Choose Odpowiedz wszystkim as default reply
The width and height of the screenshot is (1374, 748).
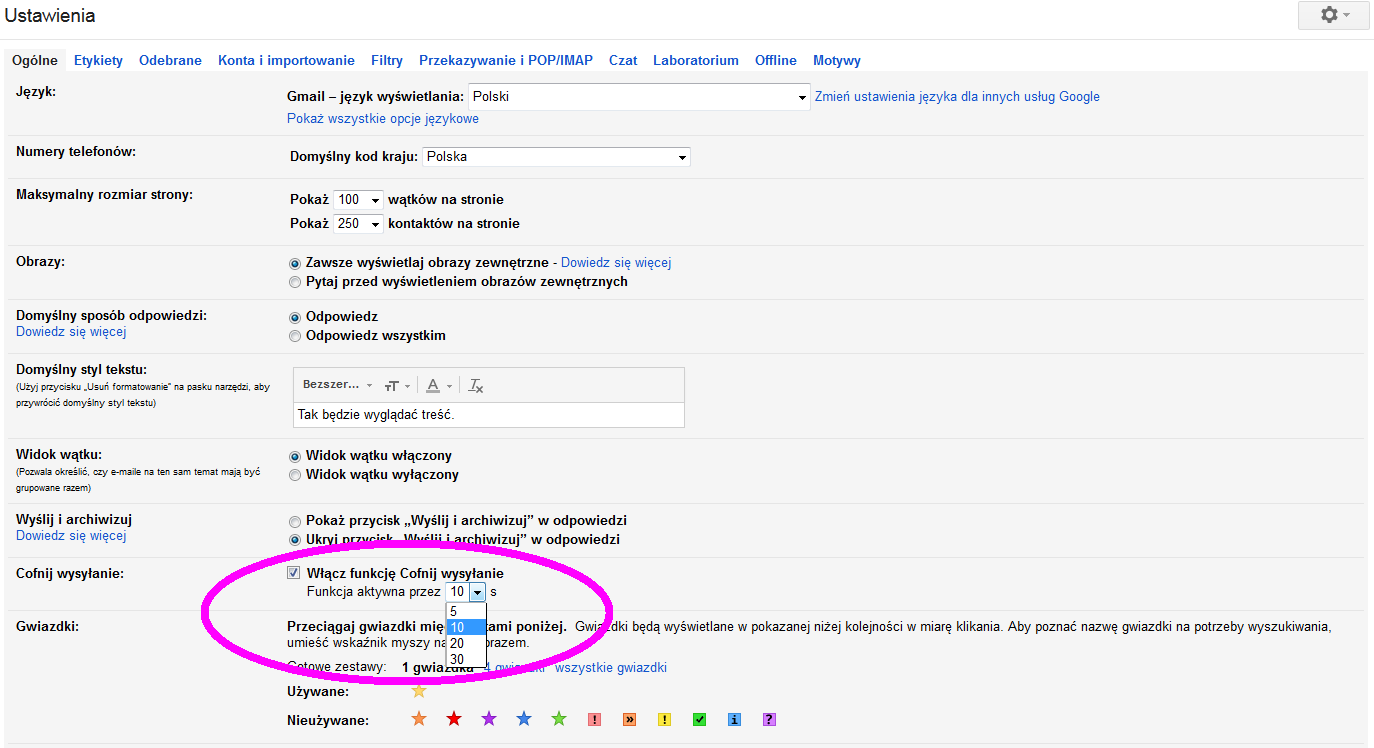click(294, 336)
